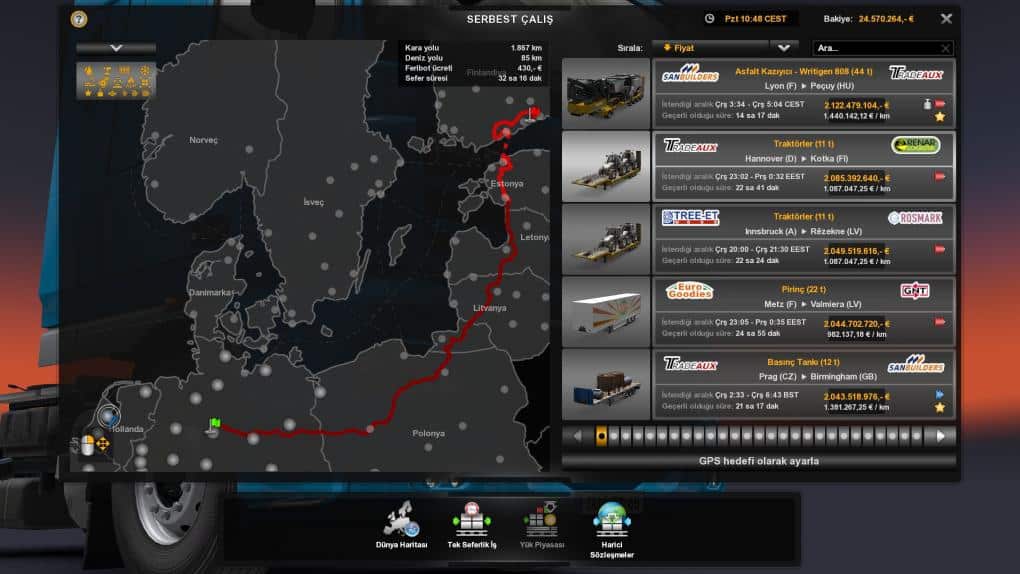Click the red destination flag on map
The height and width of the screenshot is (574, 1020).
(534, 112)
